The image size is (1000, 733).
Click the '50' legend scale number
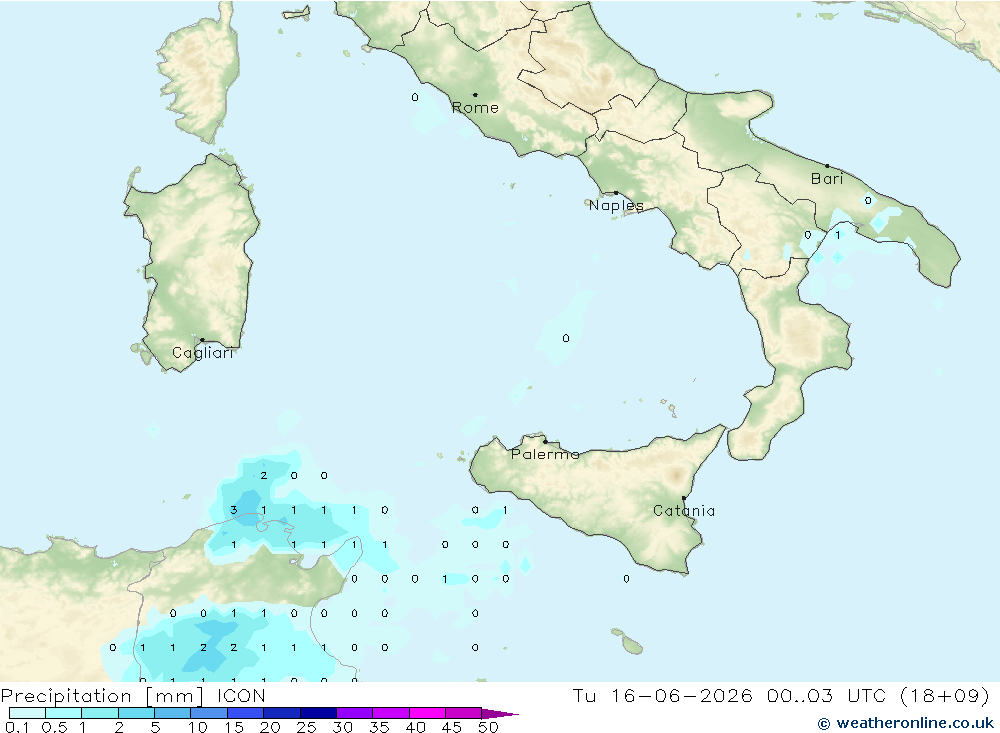[x=488, y=727]
